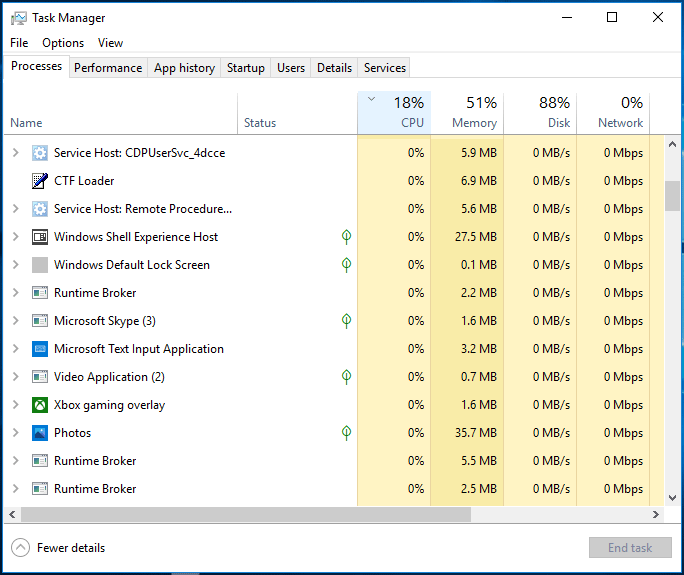Image resolution: width=684 pixels, height=575 pixels.
Task: Switch to the Performance tab
Action: 108,68
